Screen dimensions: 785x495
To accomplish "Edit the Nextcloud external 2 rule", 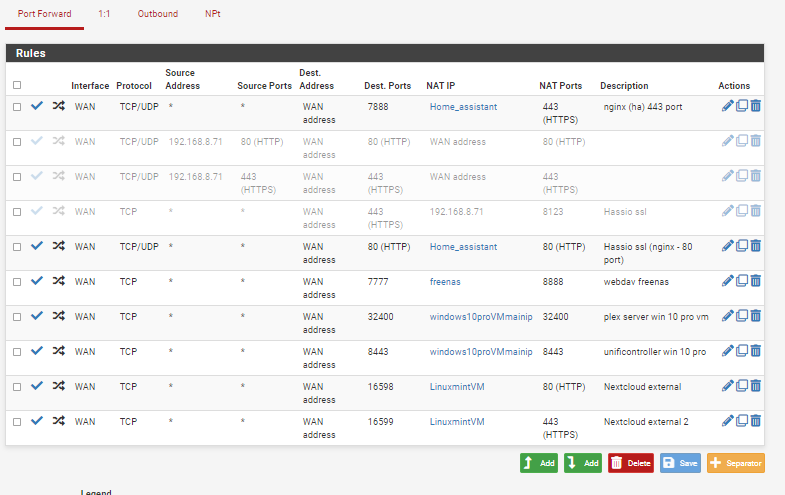I will coord(727,421).
